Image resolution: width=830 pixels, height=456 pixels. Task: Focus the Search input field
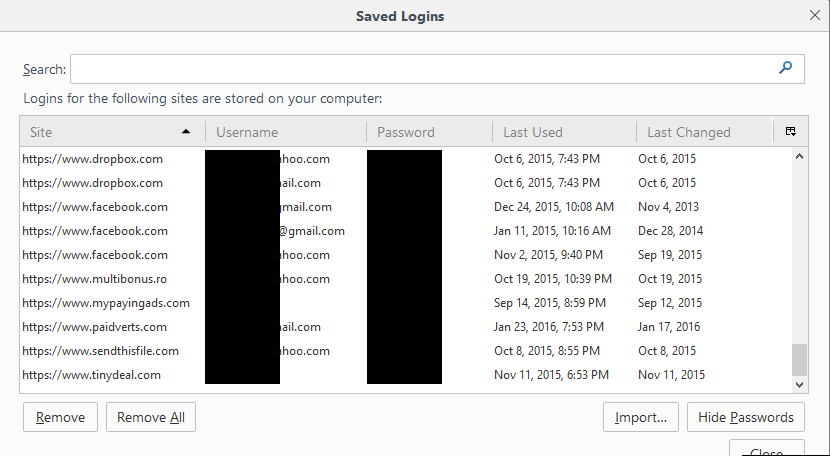437,69
